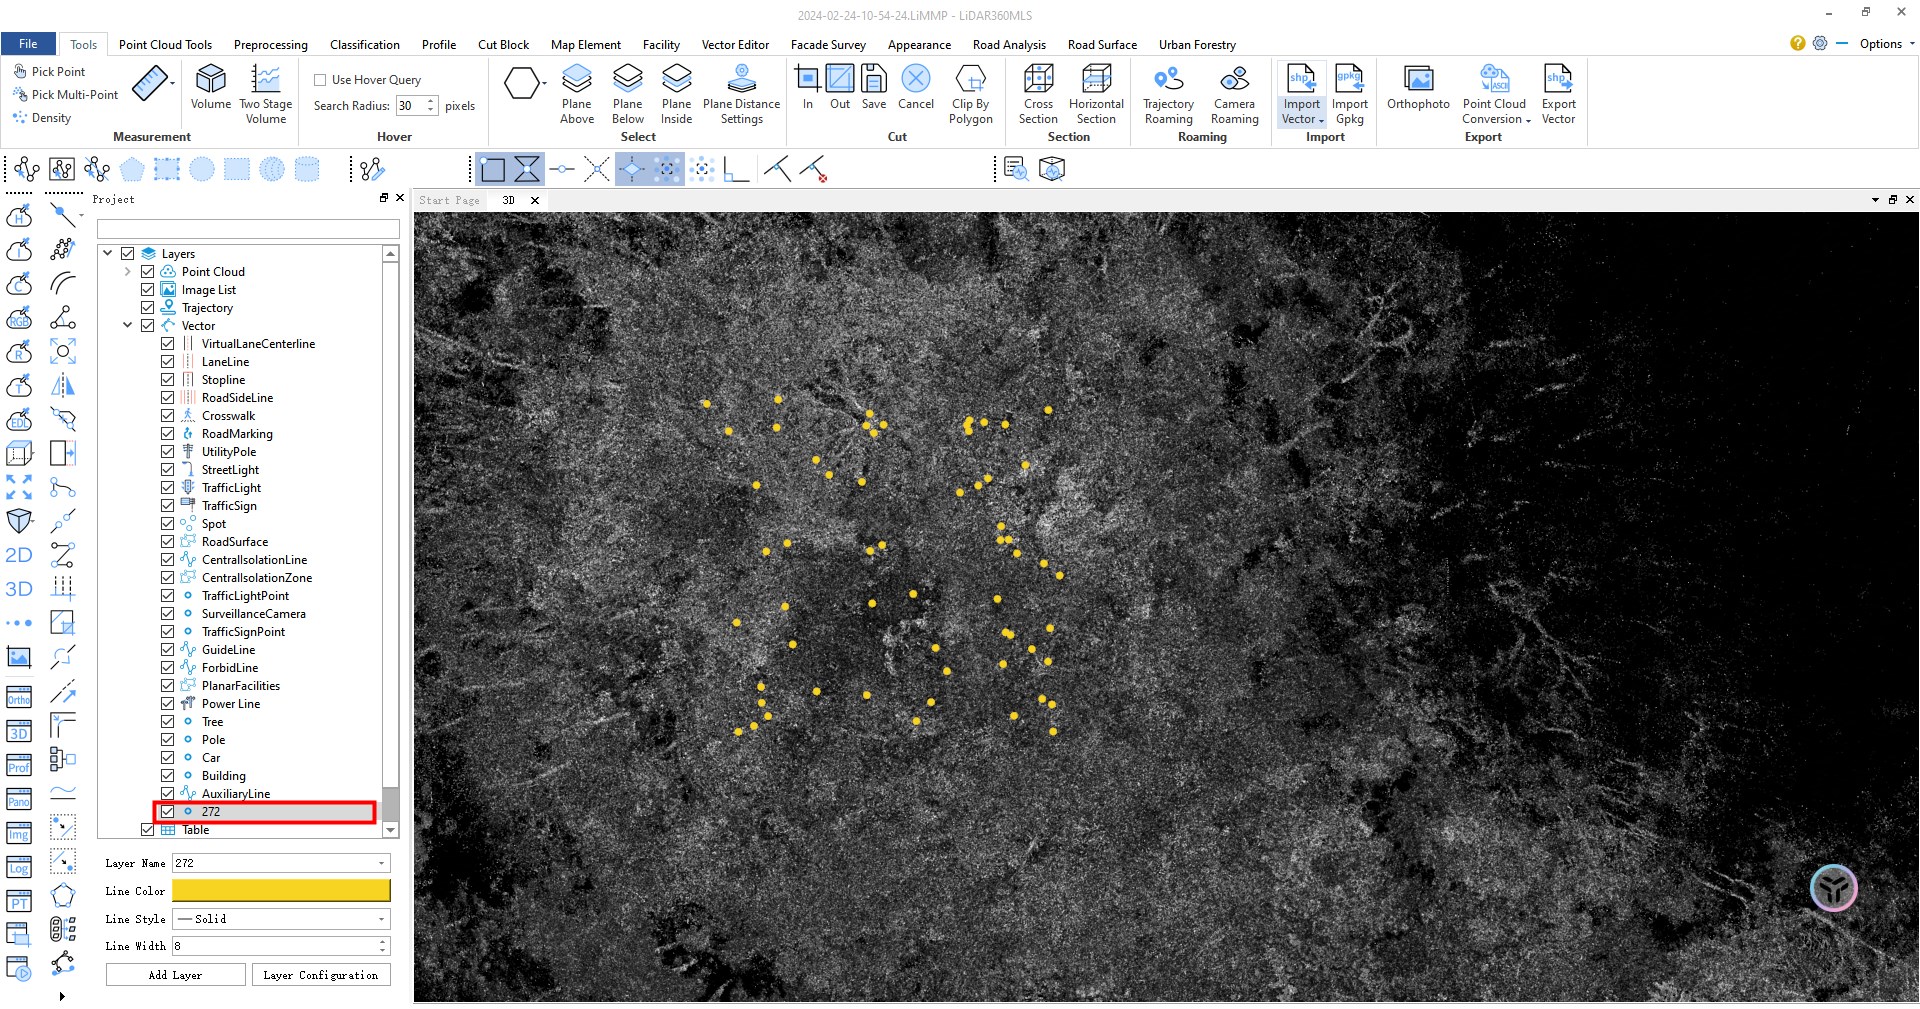Switch to 3D view in sidebar
Viewport: 1920px width, 1009px height.
[x=19, y=589]
